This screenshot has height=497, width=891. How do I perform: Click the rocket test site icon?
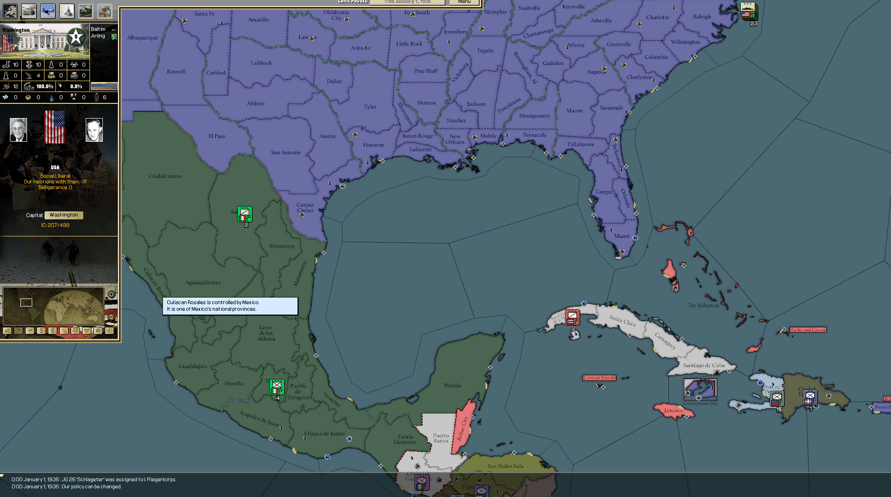coord(51,65)
